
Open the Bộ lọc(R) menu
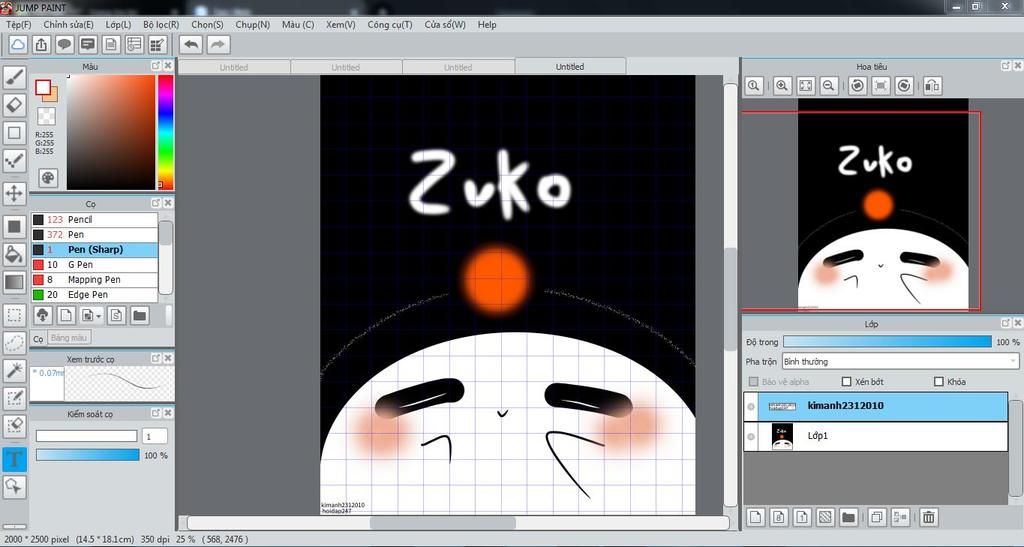tap(161, 25)
